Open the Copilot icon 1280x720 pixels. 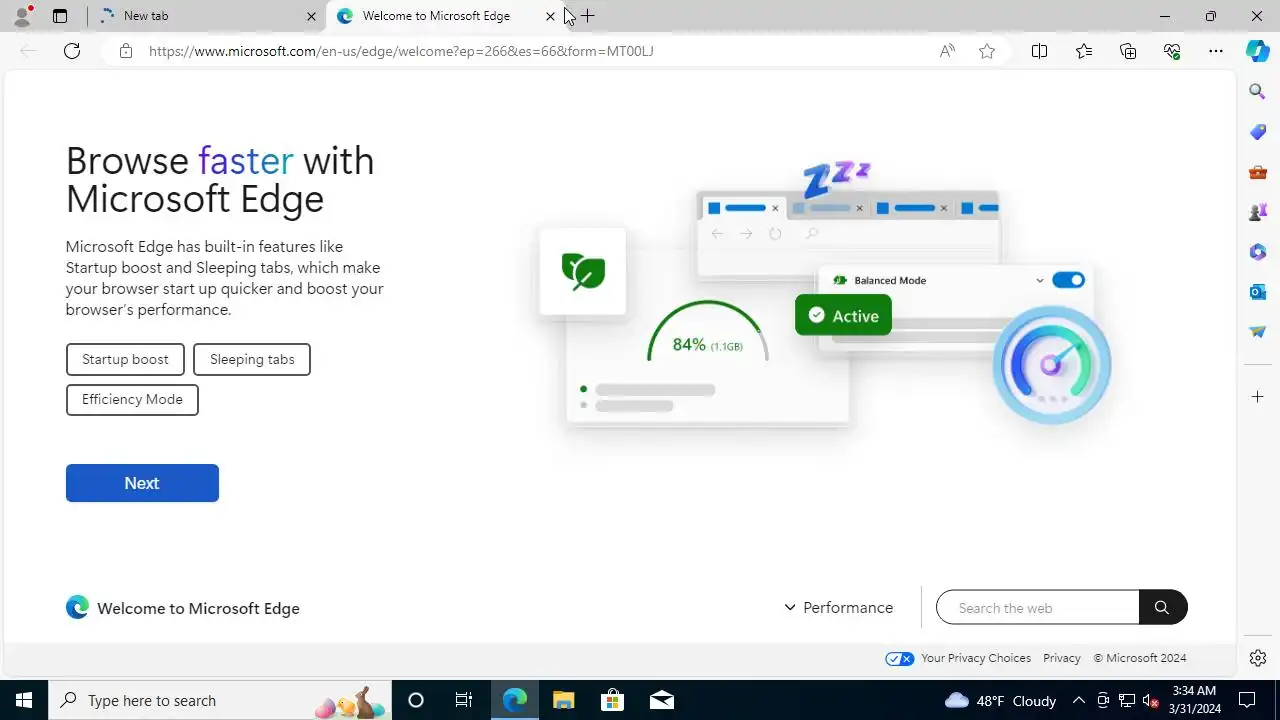pos(1258,51)
